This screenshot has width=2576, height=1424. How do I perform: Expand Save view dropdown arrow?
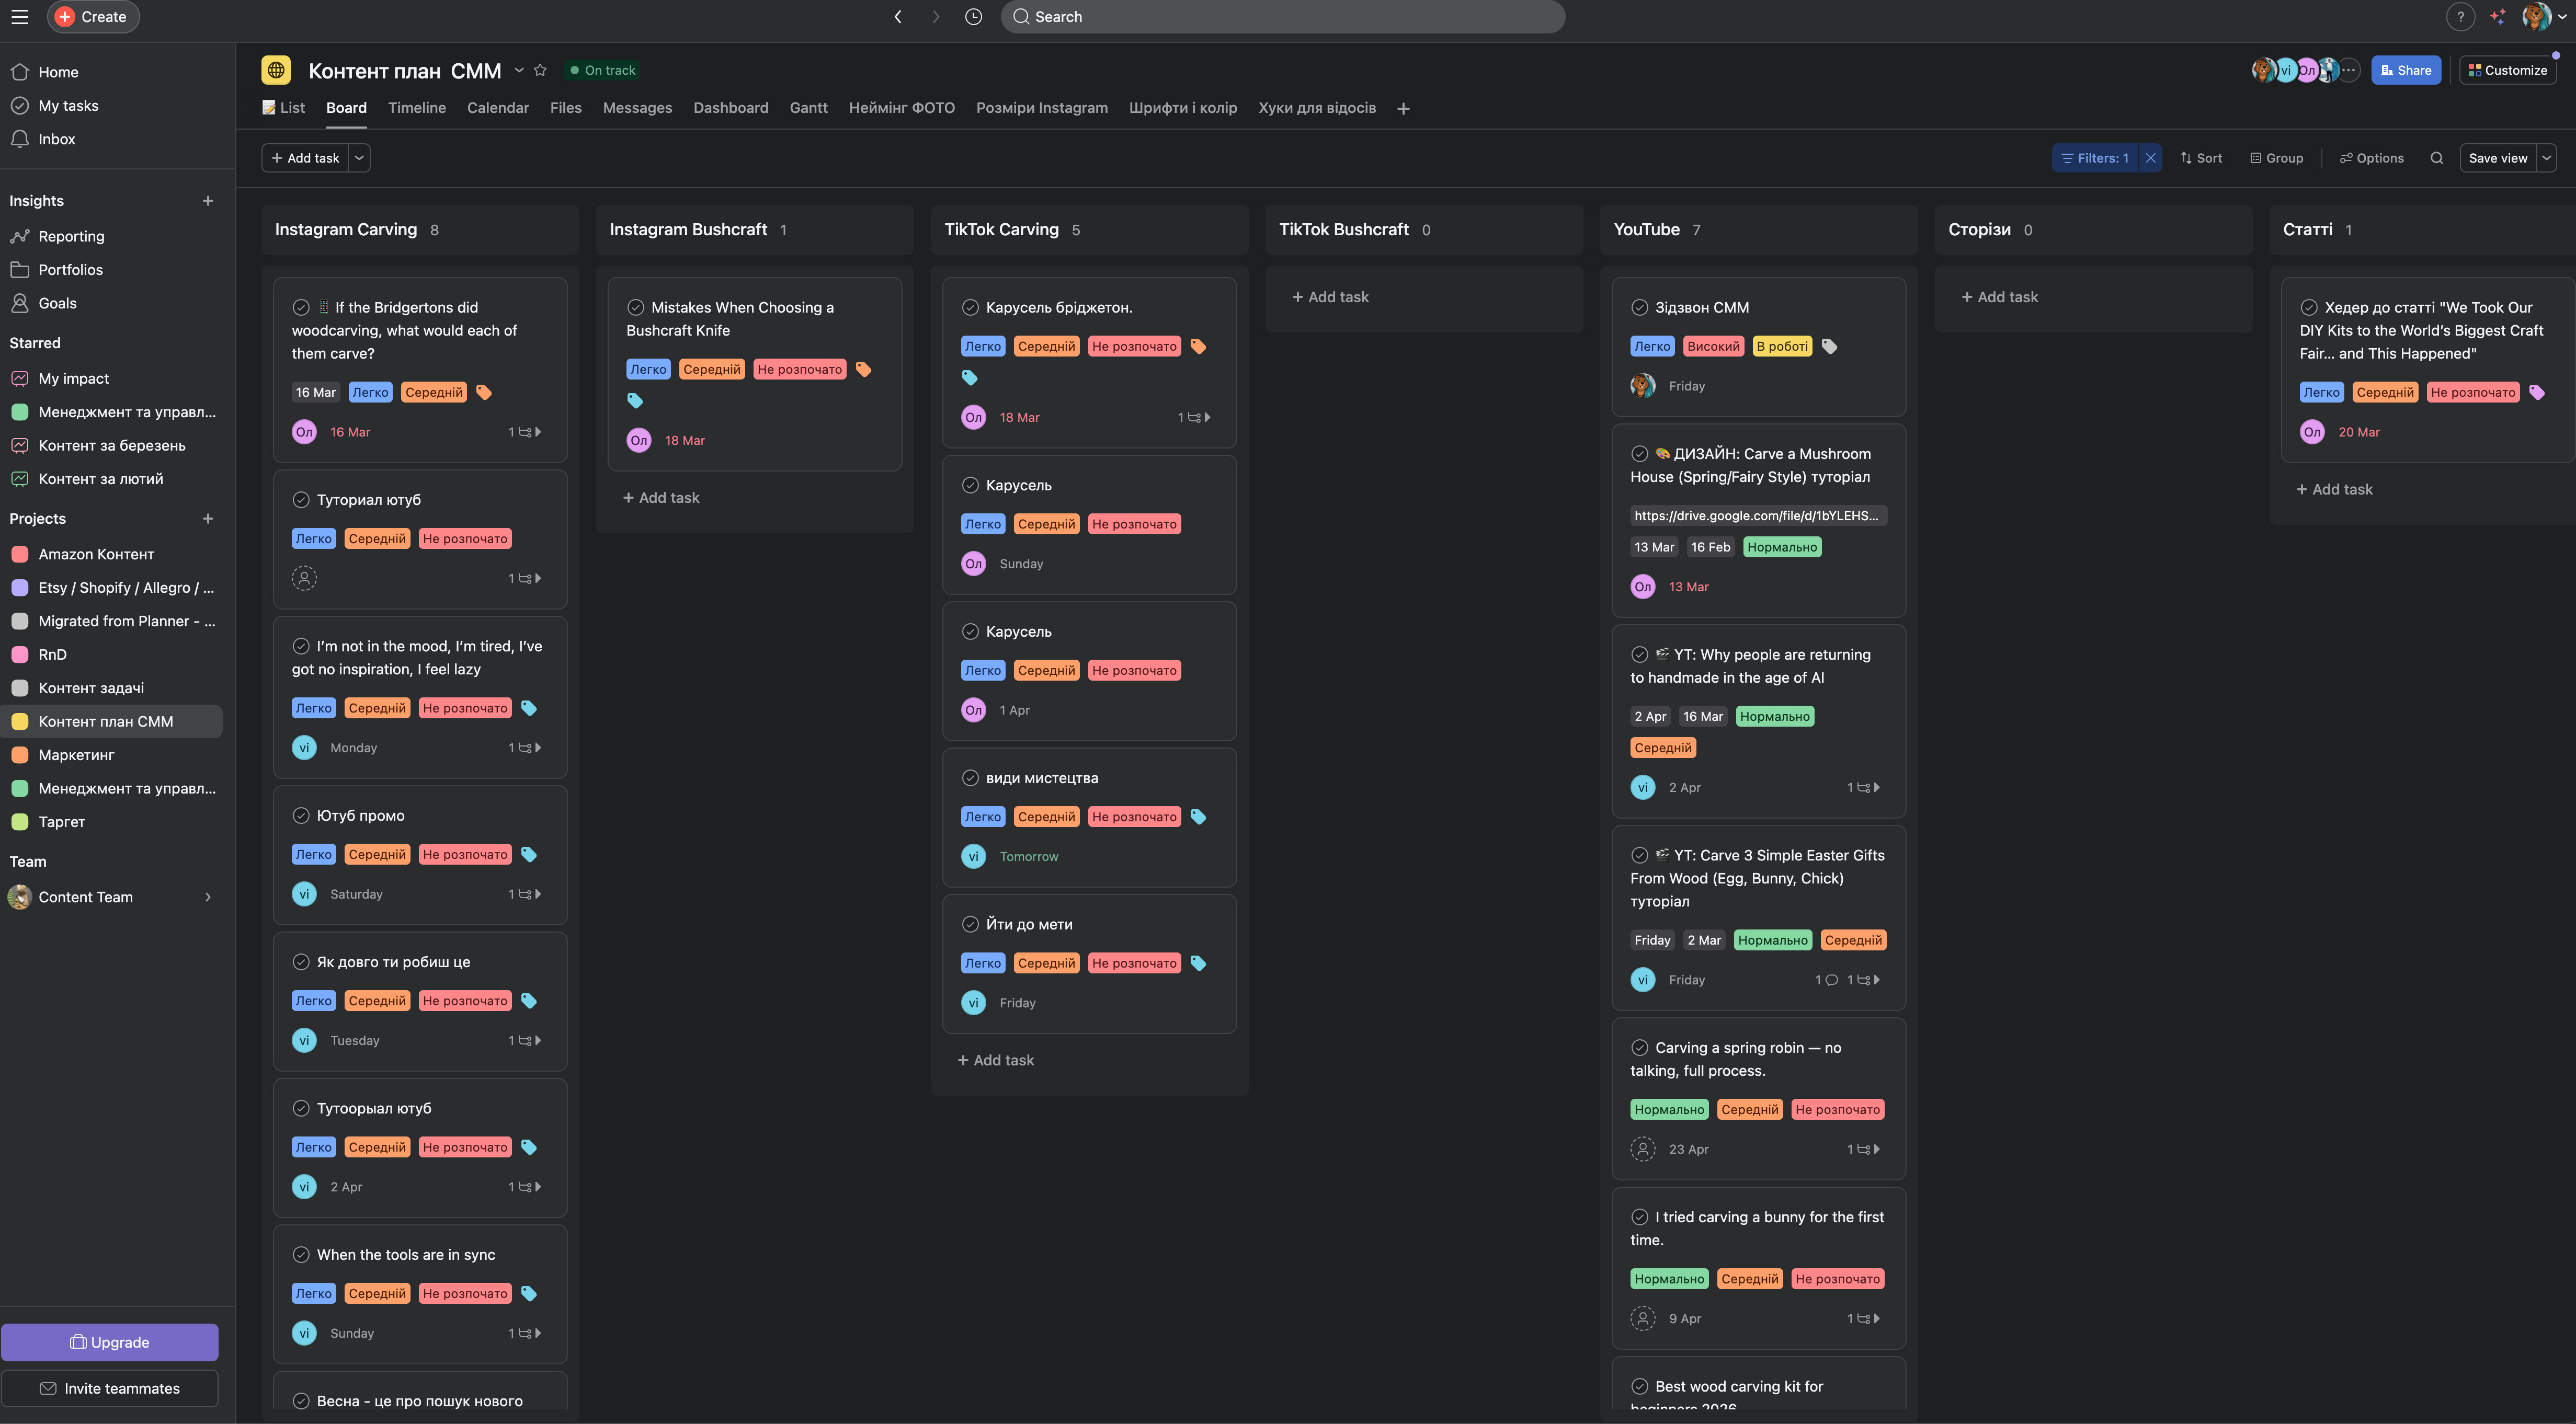[2547, 158]
